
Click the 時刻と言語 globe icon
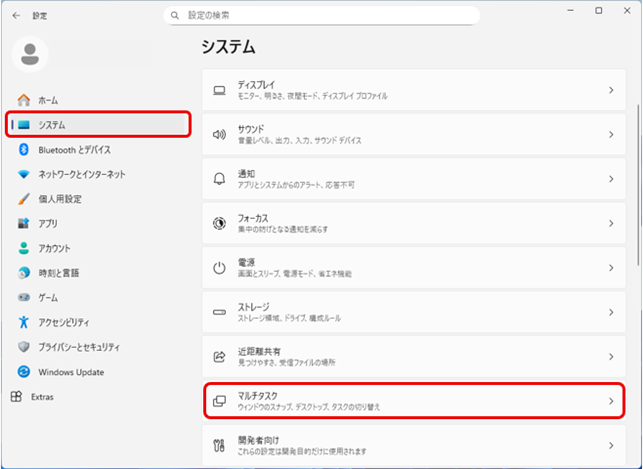(x=24, y=273)
